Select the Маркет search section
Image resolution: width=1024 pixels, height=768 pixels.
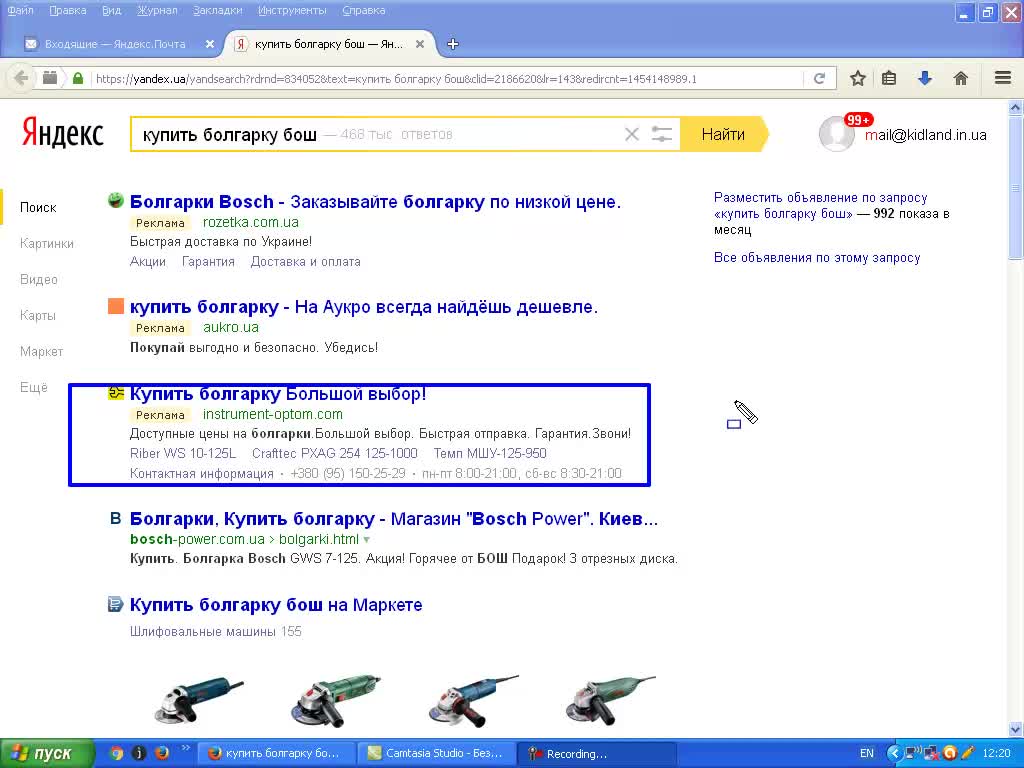tap(42, 351)
